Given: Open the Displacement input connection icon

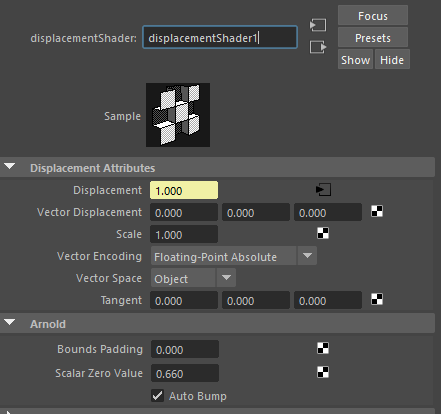Looking at the screenshot, I should coord(323,190).
